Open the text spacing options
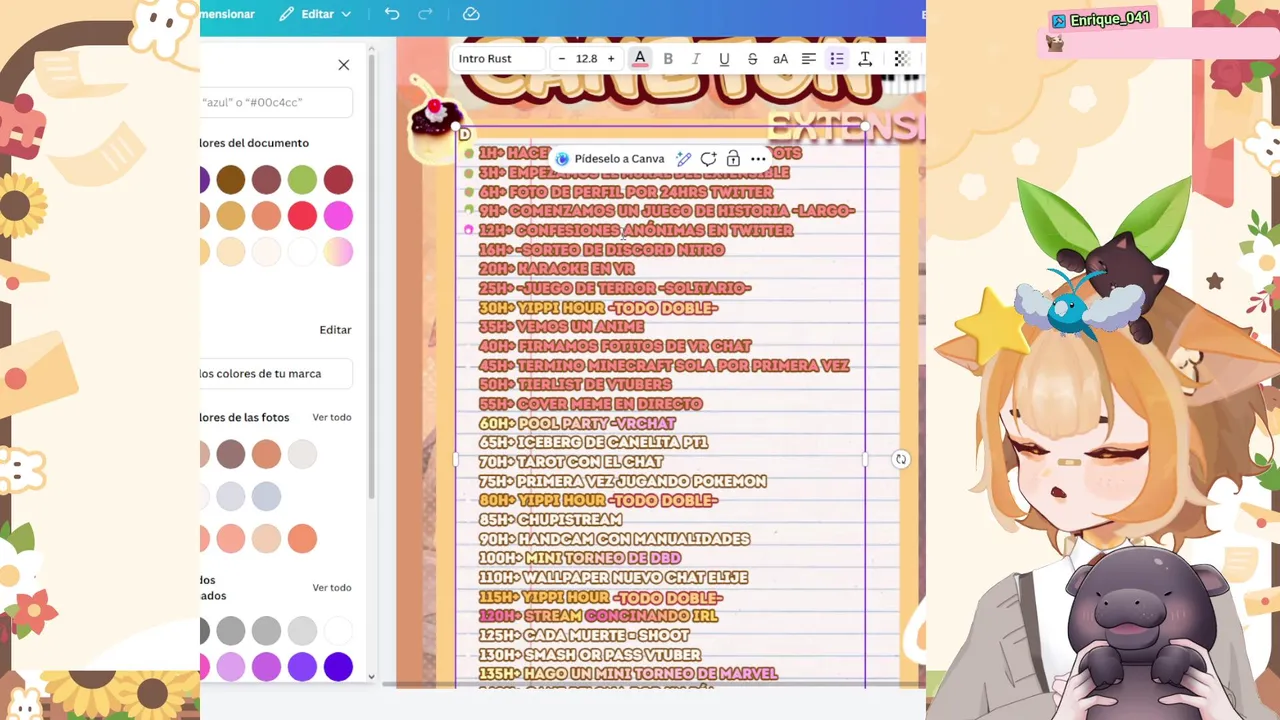The width and height of the screenshot is (1280, 720). (865, 59)
